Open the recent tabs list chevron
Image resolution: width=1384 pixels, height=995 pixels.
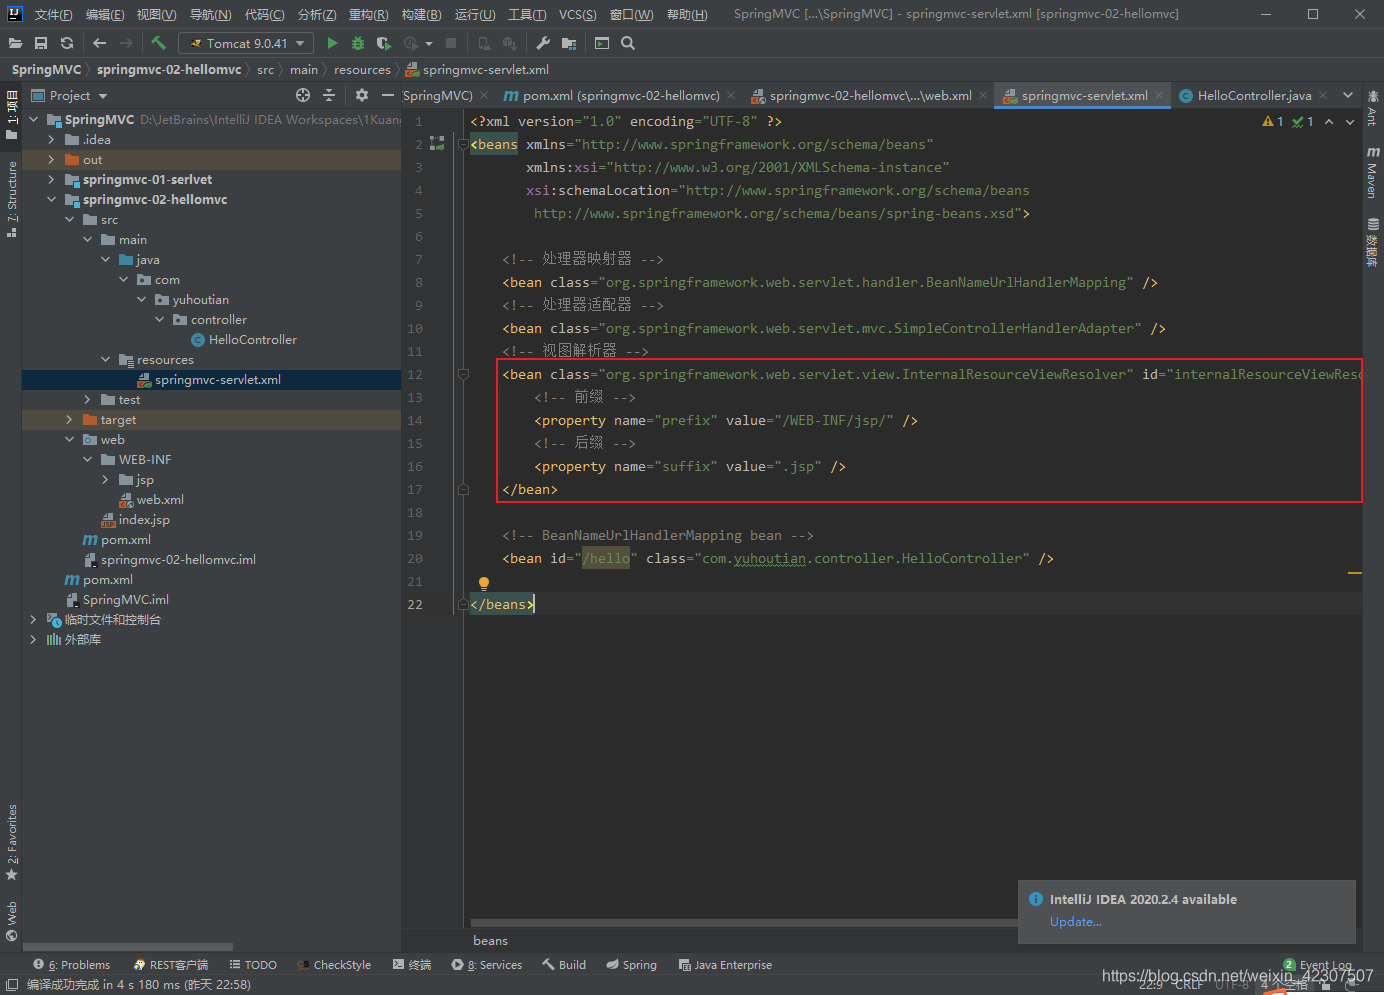1347,95
